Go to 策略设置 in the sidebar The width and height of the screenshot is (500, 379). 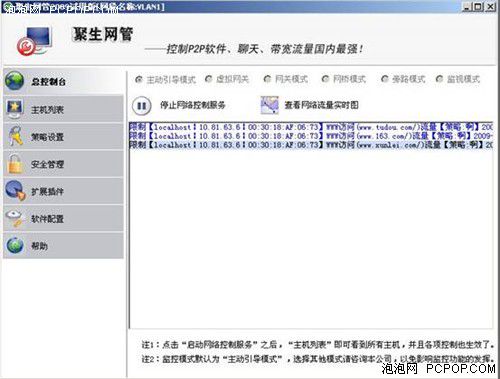(63, 136)
